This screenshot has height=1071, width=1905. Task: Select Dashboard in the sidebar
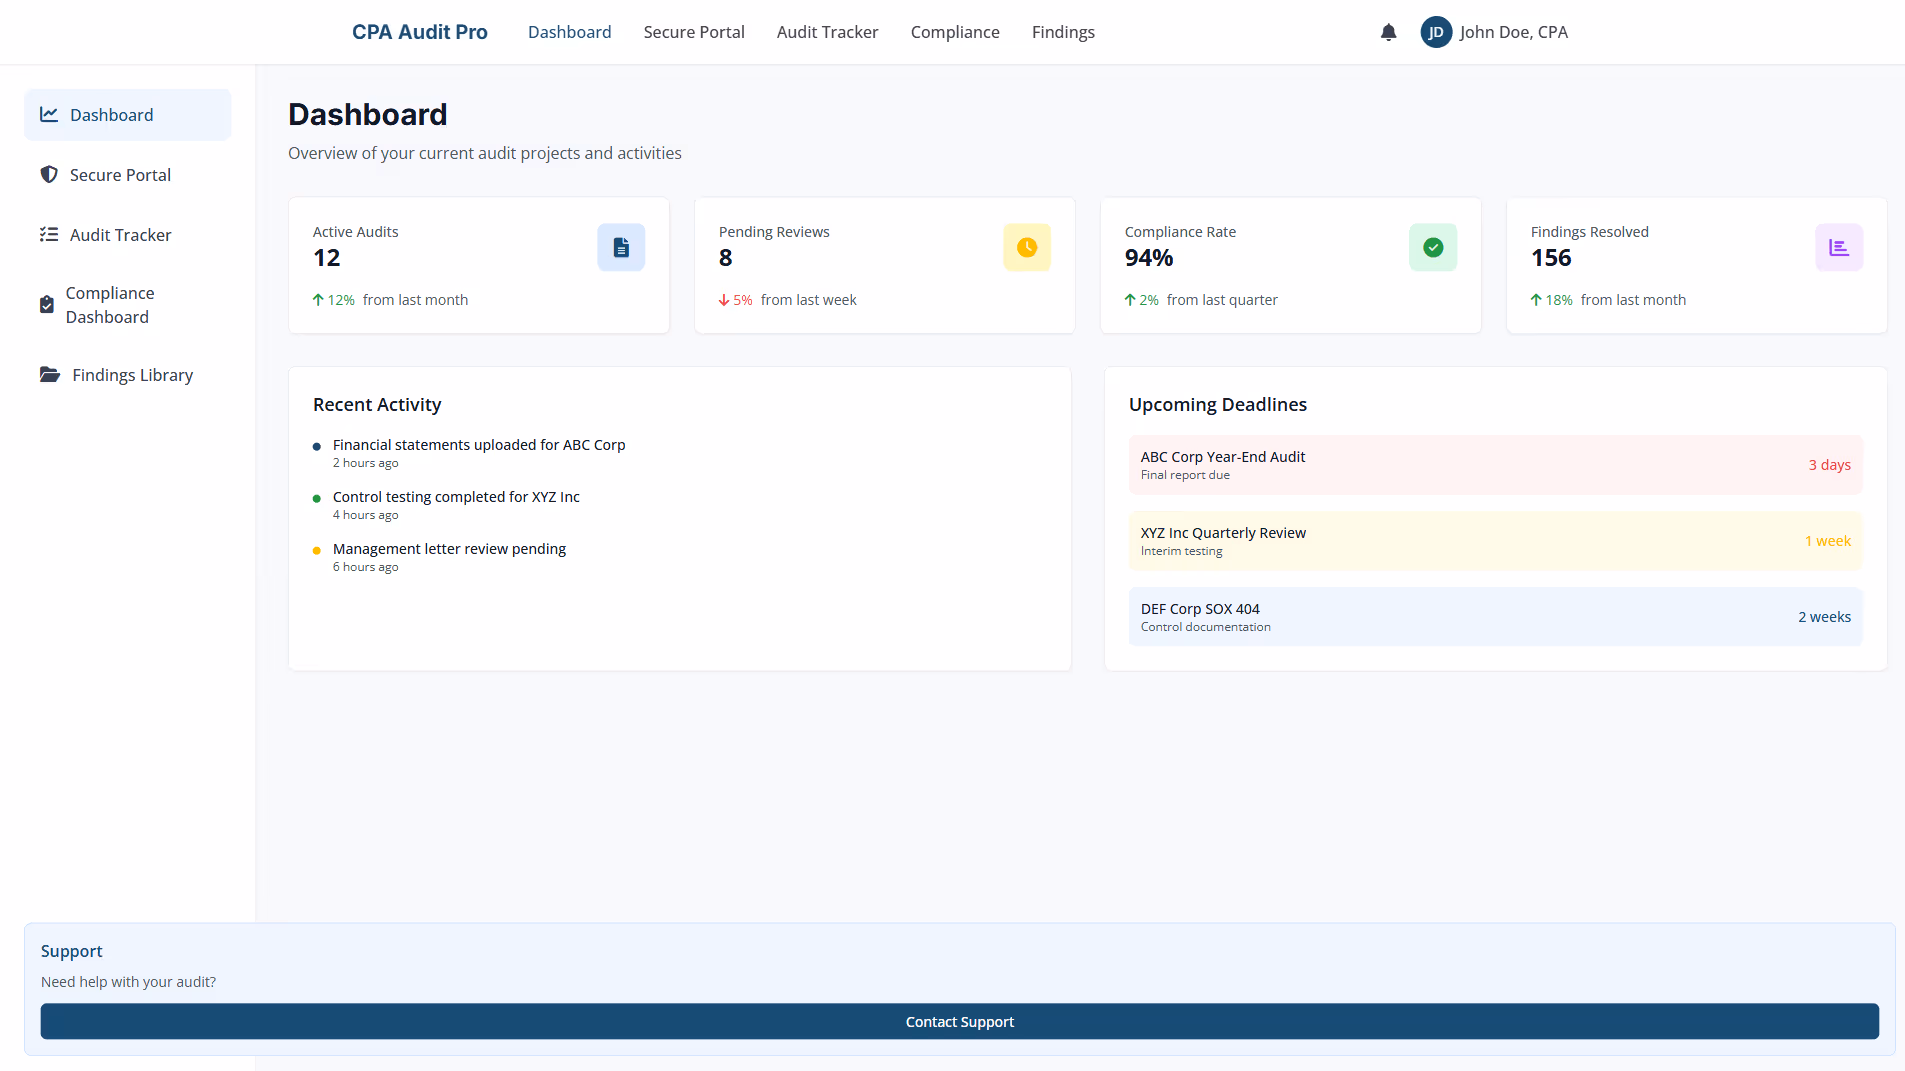pyautogui.click(x=128, y=115)
